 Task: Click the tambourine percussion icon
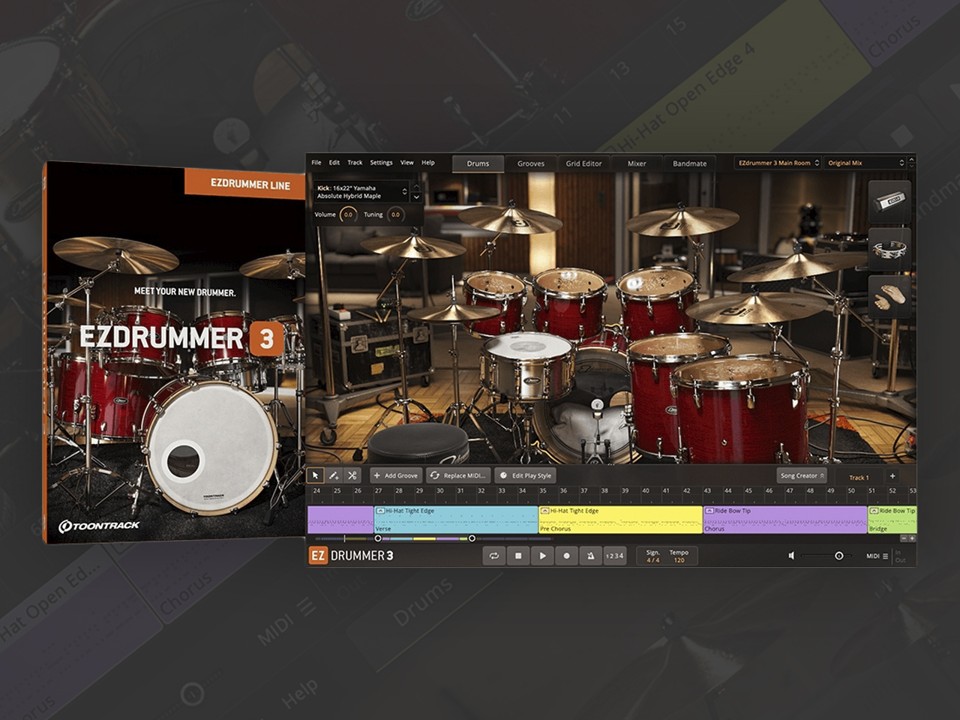click(890, 249)
